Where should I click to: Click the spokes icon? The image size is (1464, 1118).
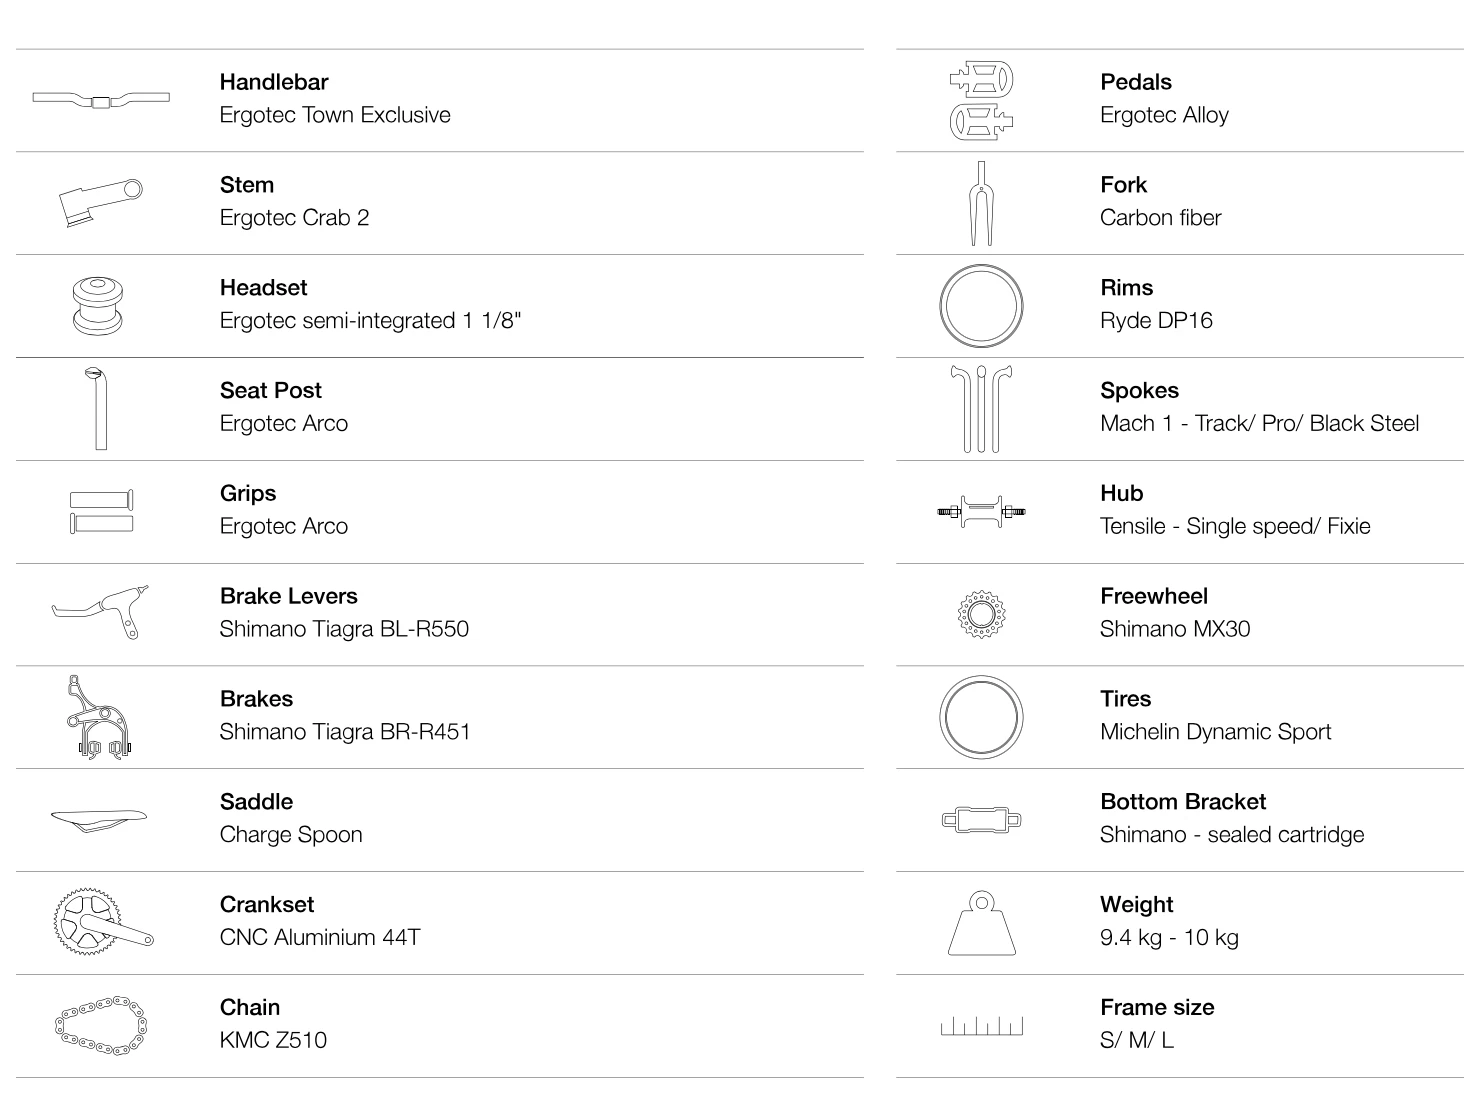tap(981, 408)
